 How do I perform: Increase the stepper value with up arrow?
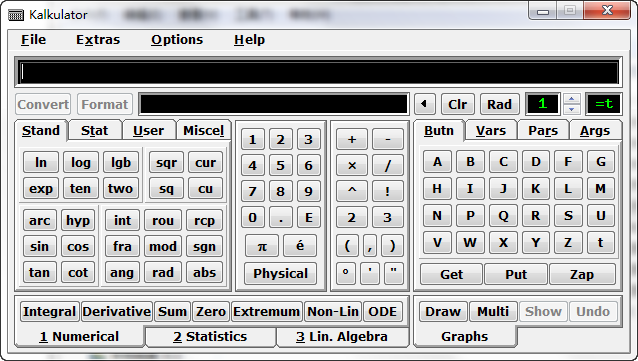click(x=571, y=99)
